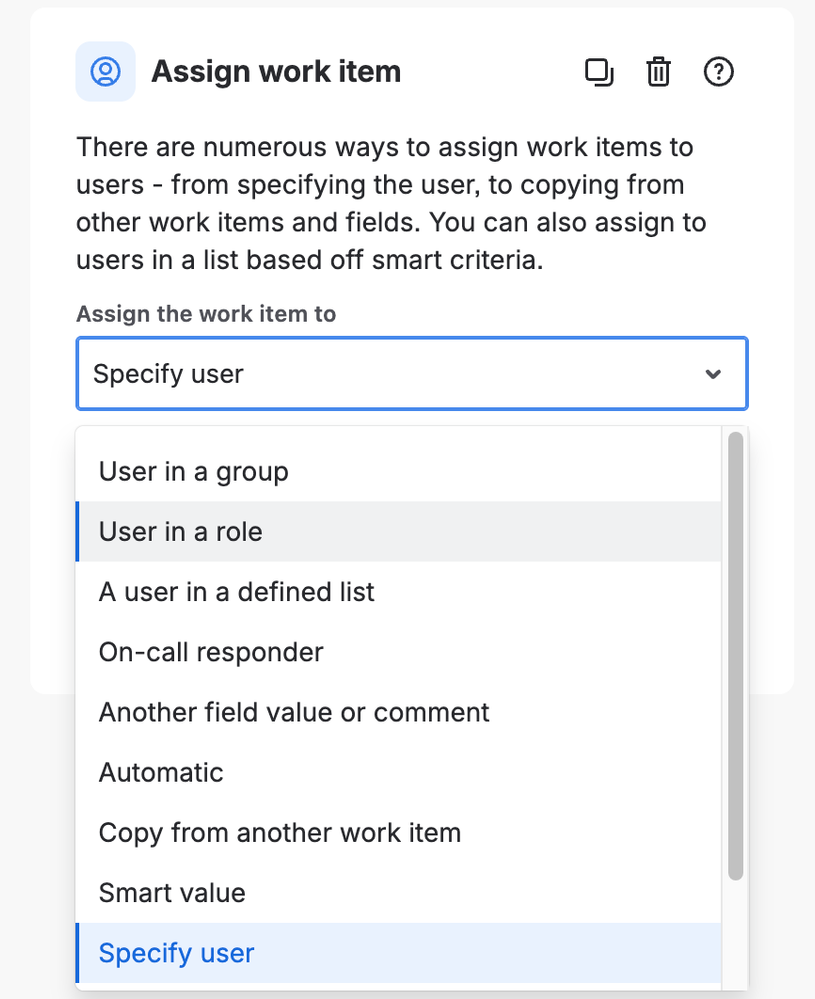This screenshot has height=999, width=815.
Task: Delete the component using the trash icon
Action: (658, 72)
